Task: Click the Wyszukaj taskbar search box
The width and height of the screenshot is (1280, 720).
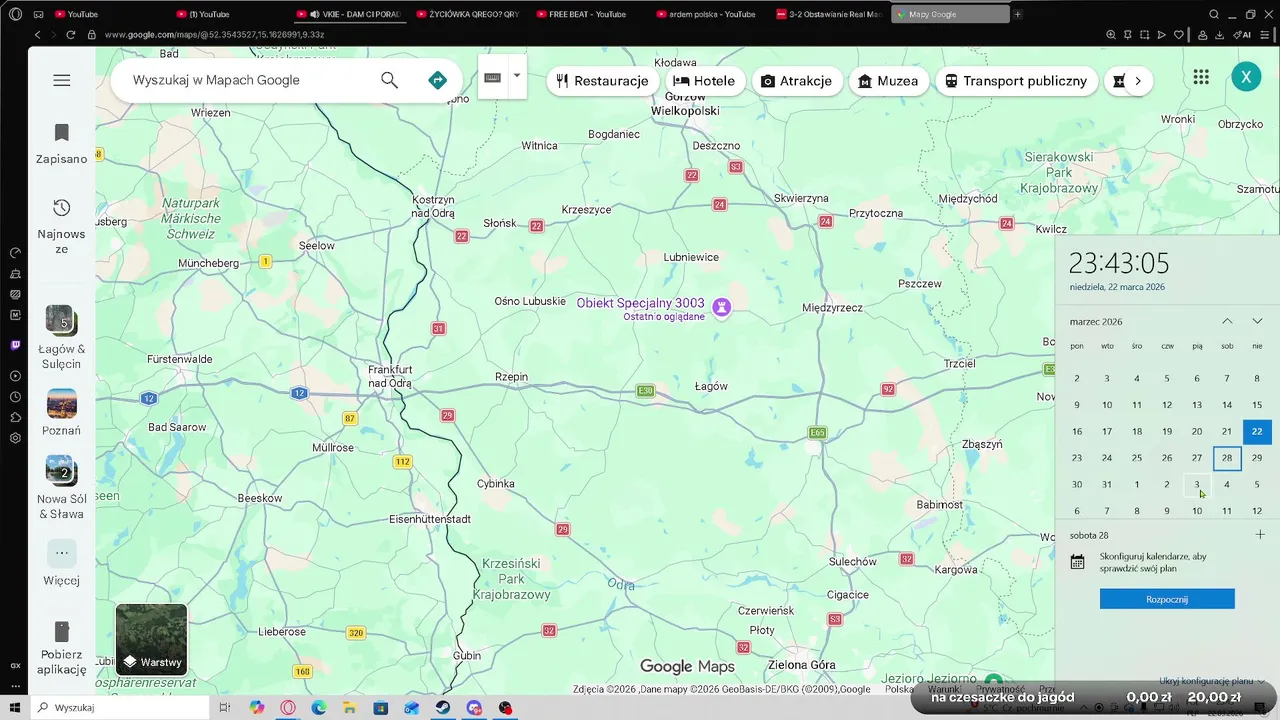Action: pos(118,708)
